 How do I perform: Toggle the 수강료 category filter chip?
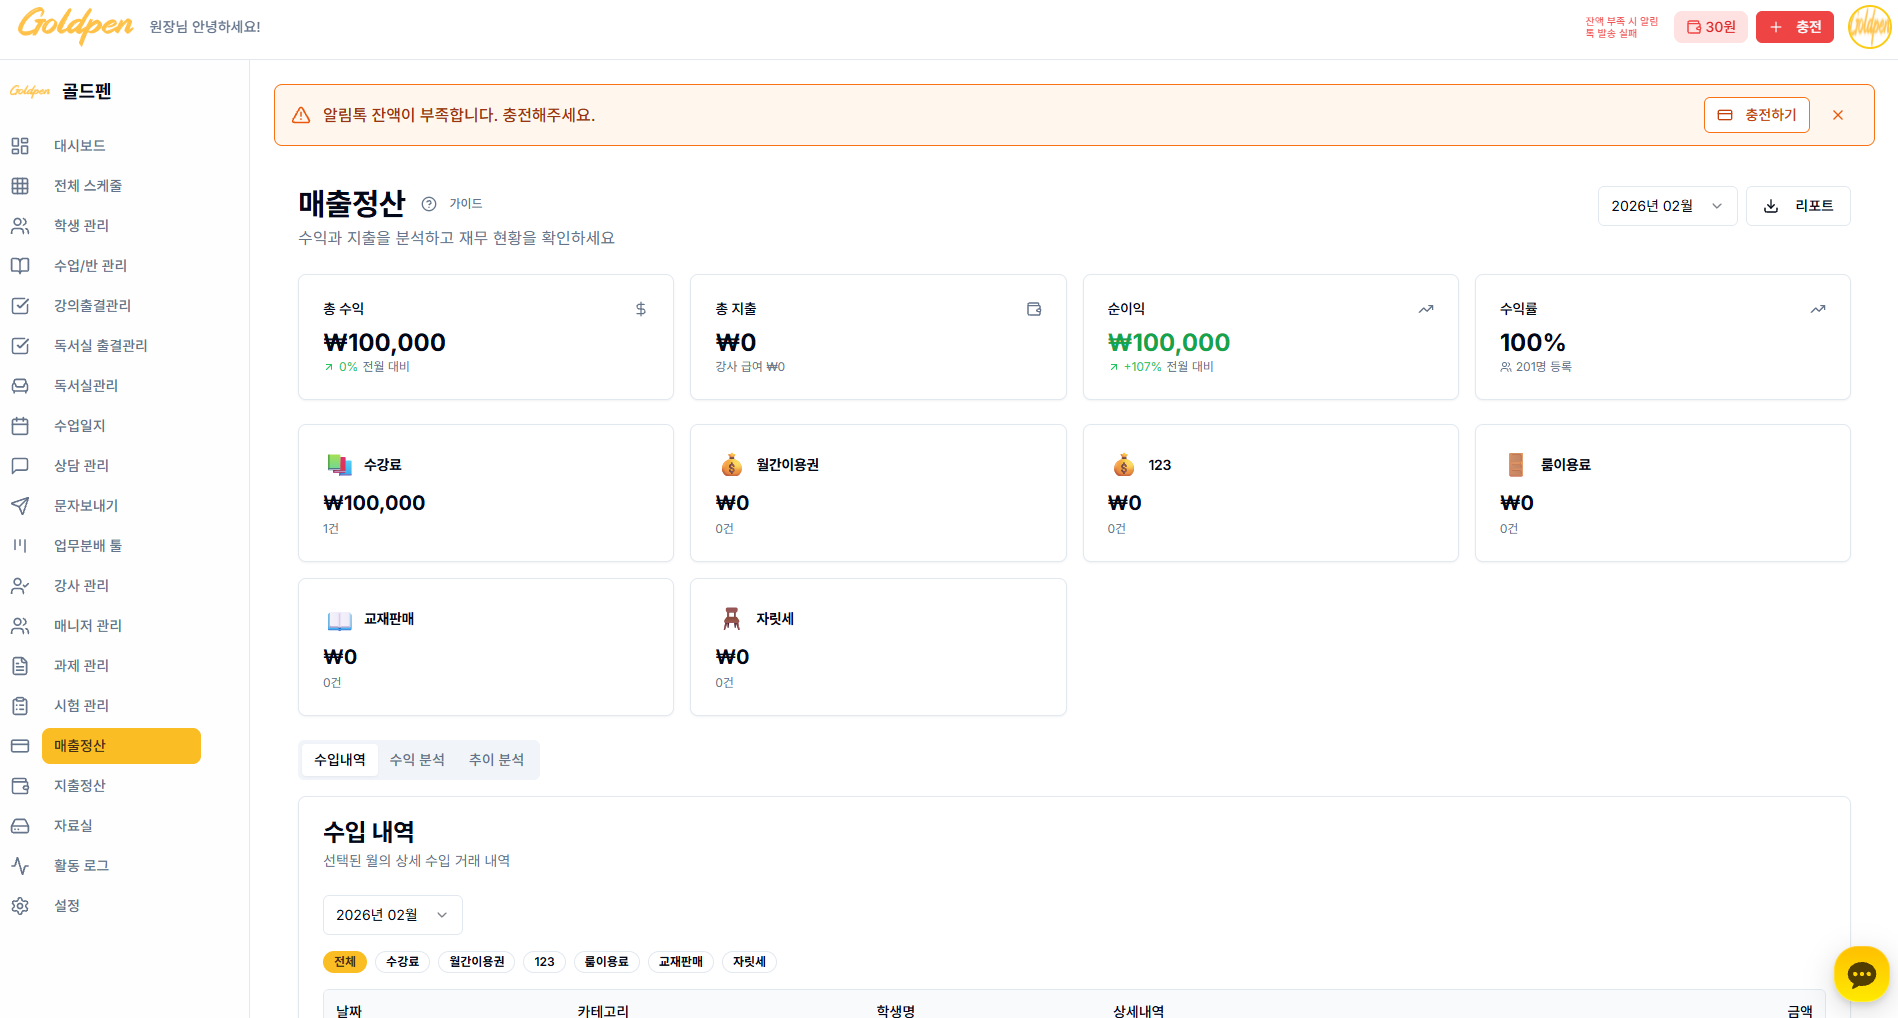click(402, 962)
